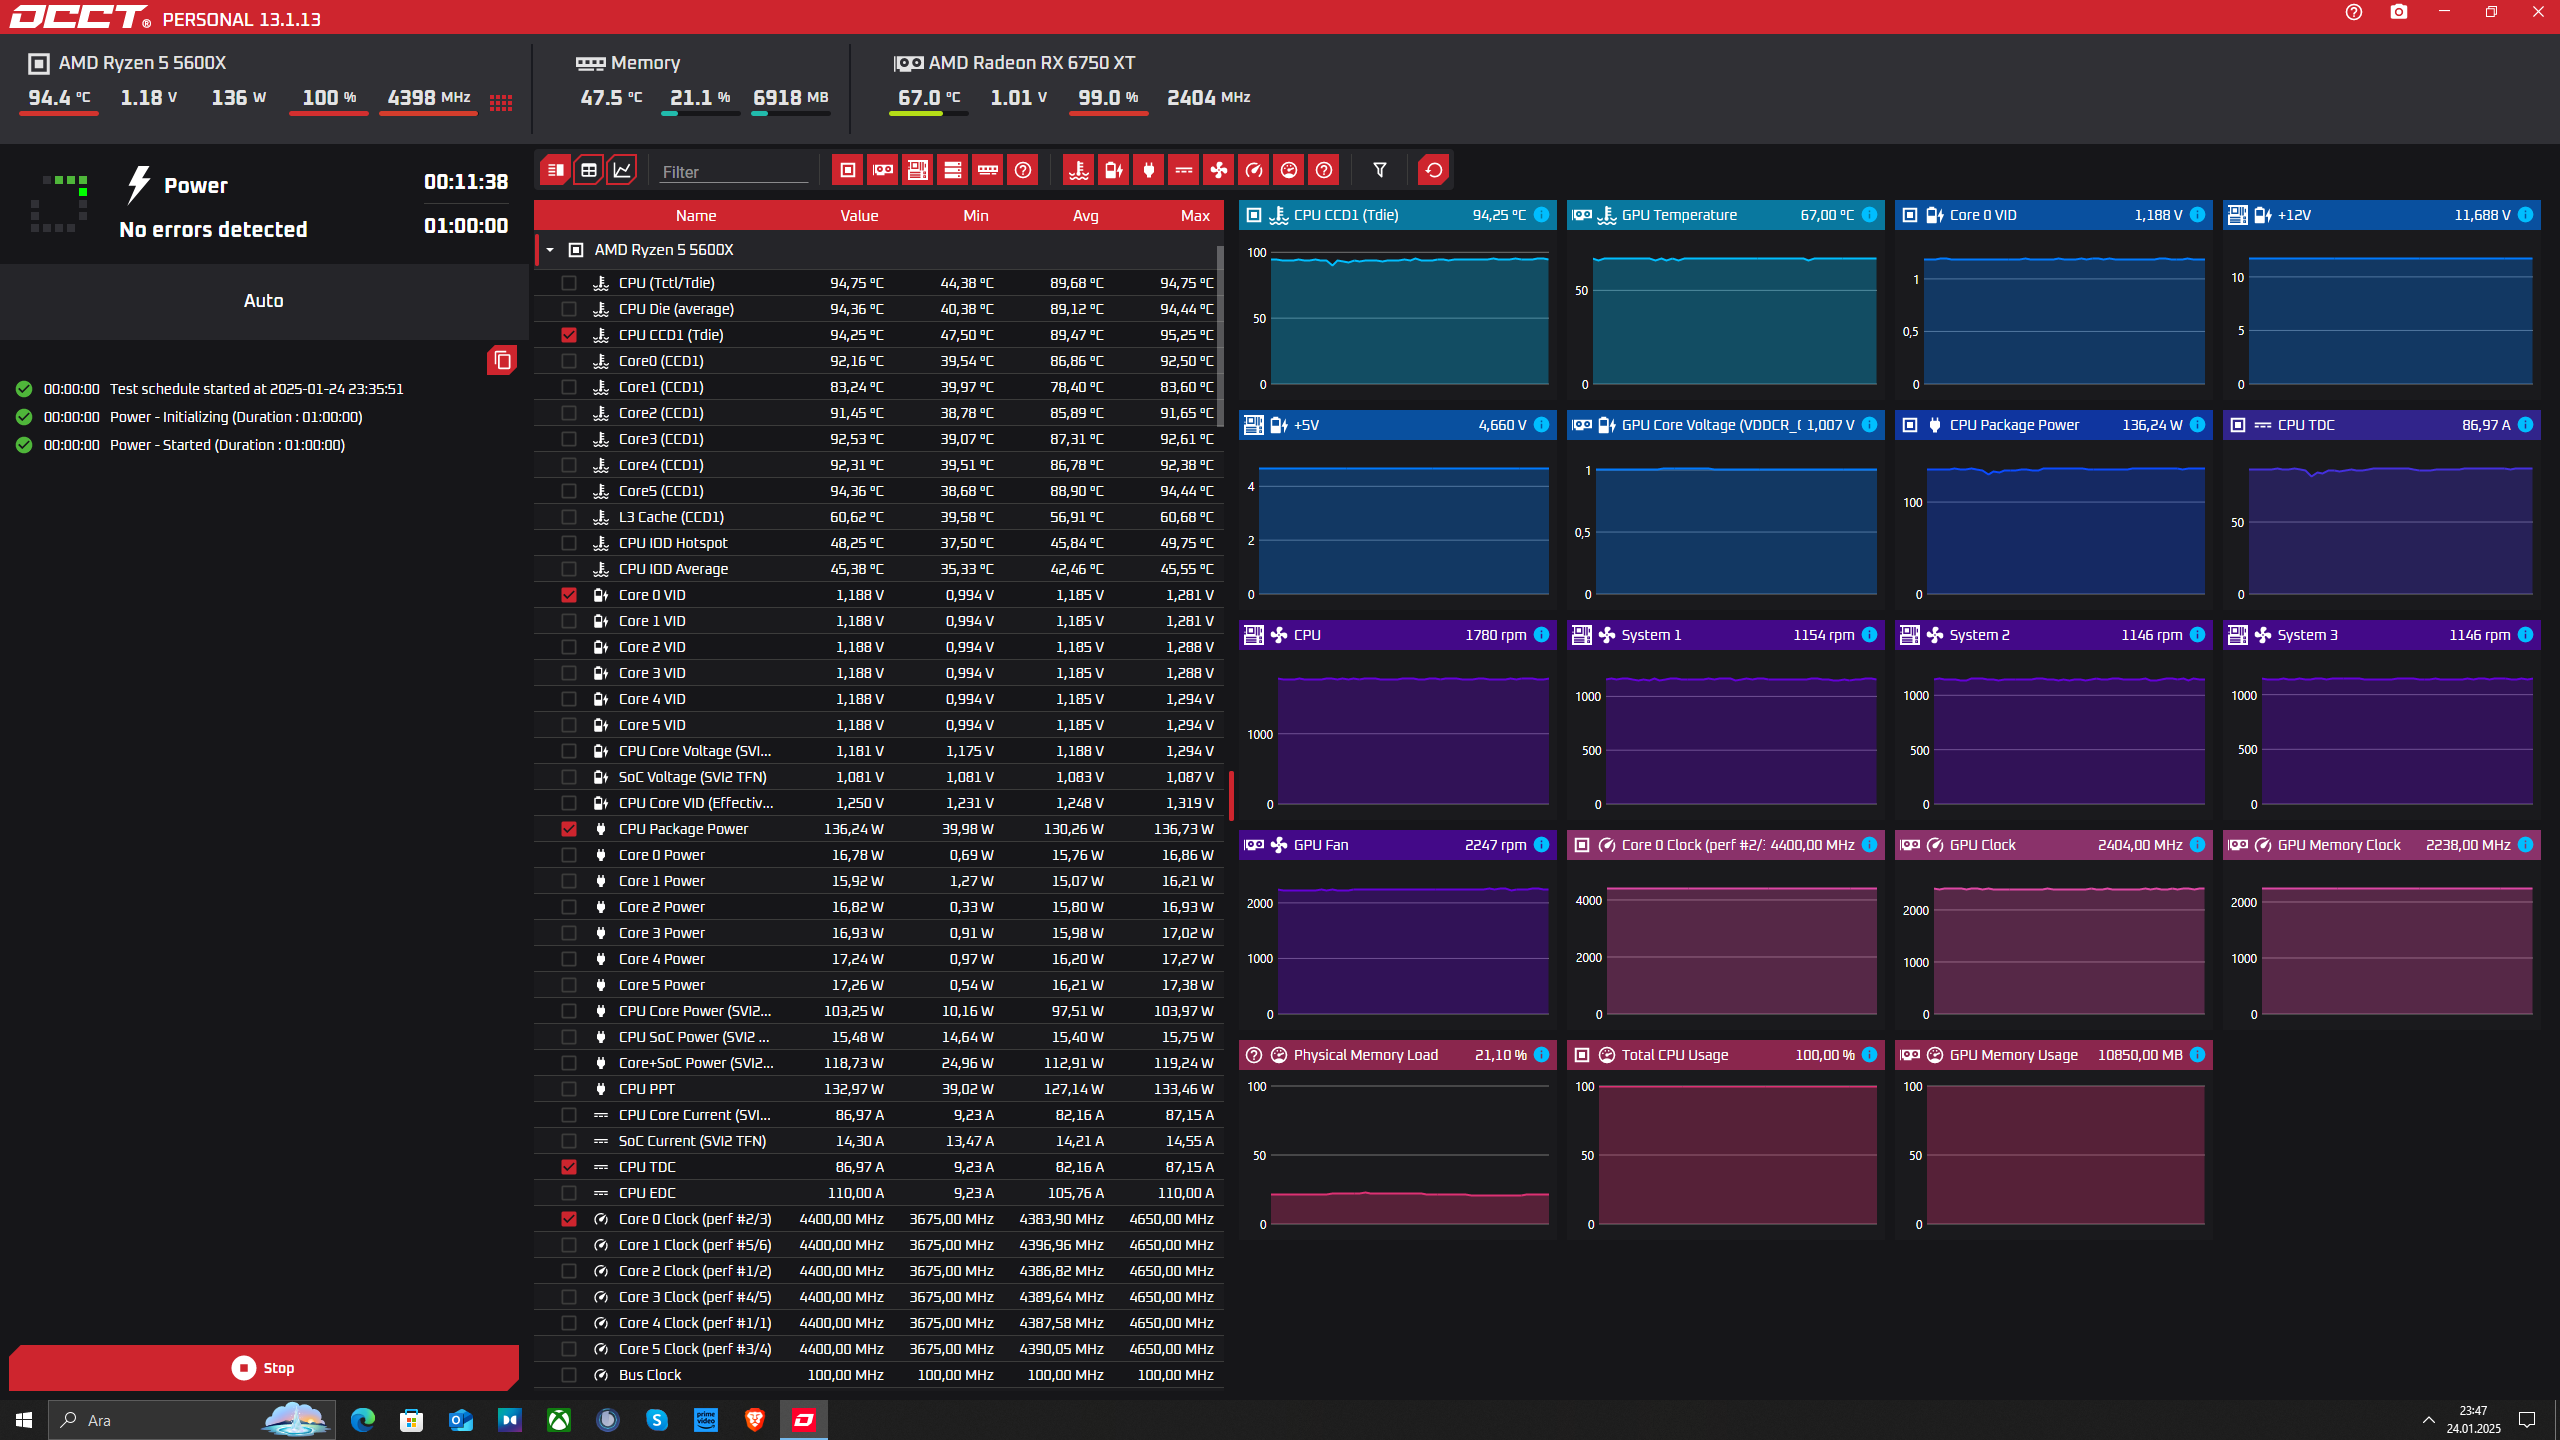Collapse the AMD Ryzen 5 5600X tree group
This screenshot has width=2560, height=1440.
[x=550, y=250]
